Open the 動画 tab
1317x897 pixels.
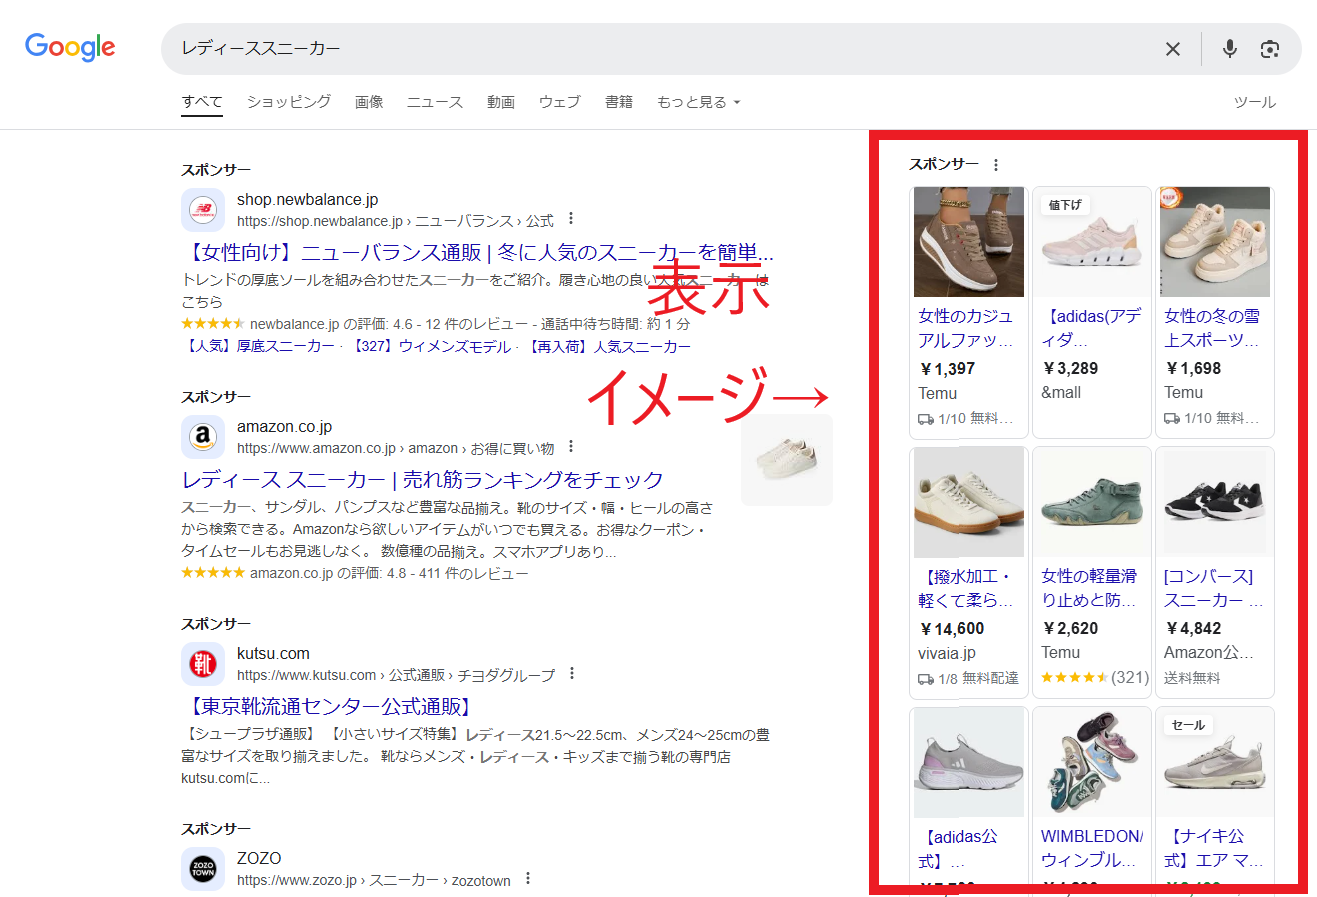tap(501, 102)
